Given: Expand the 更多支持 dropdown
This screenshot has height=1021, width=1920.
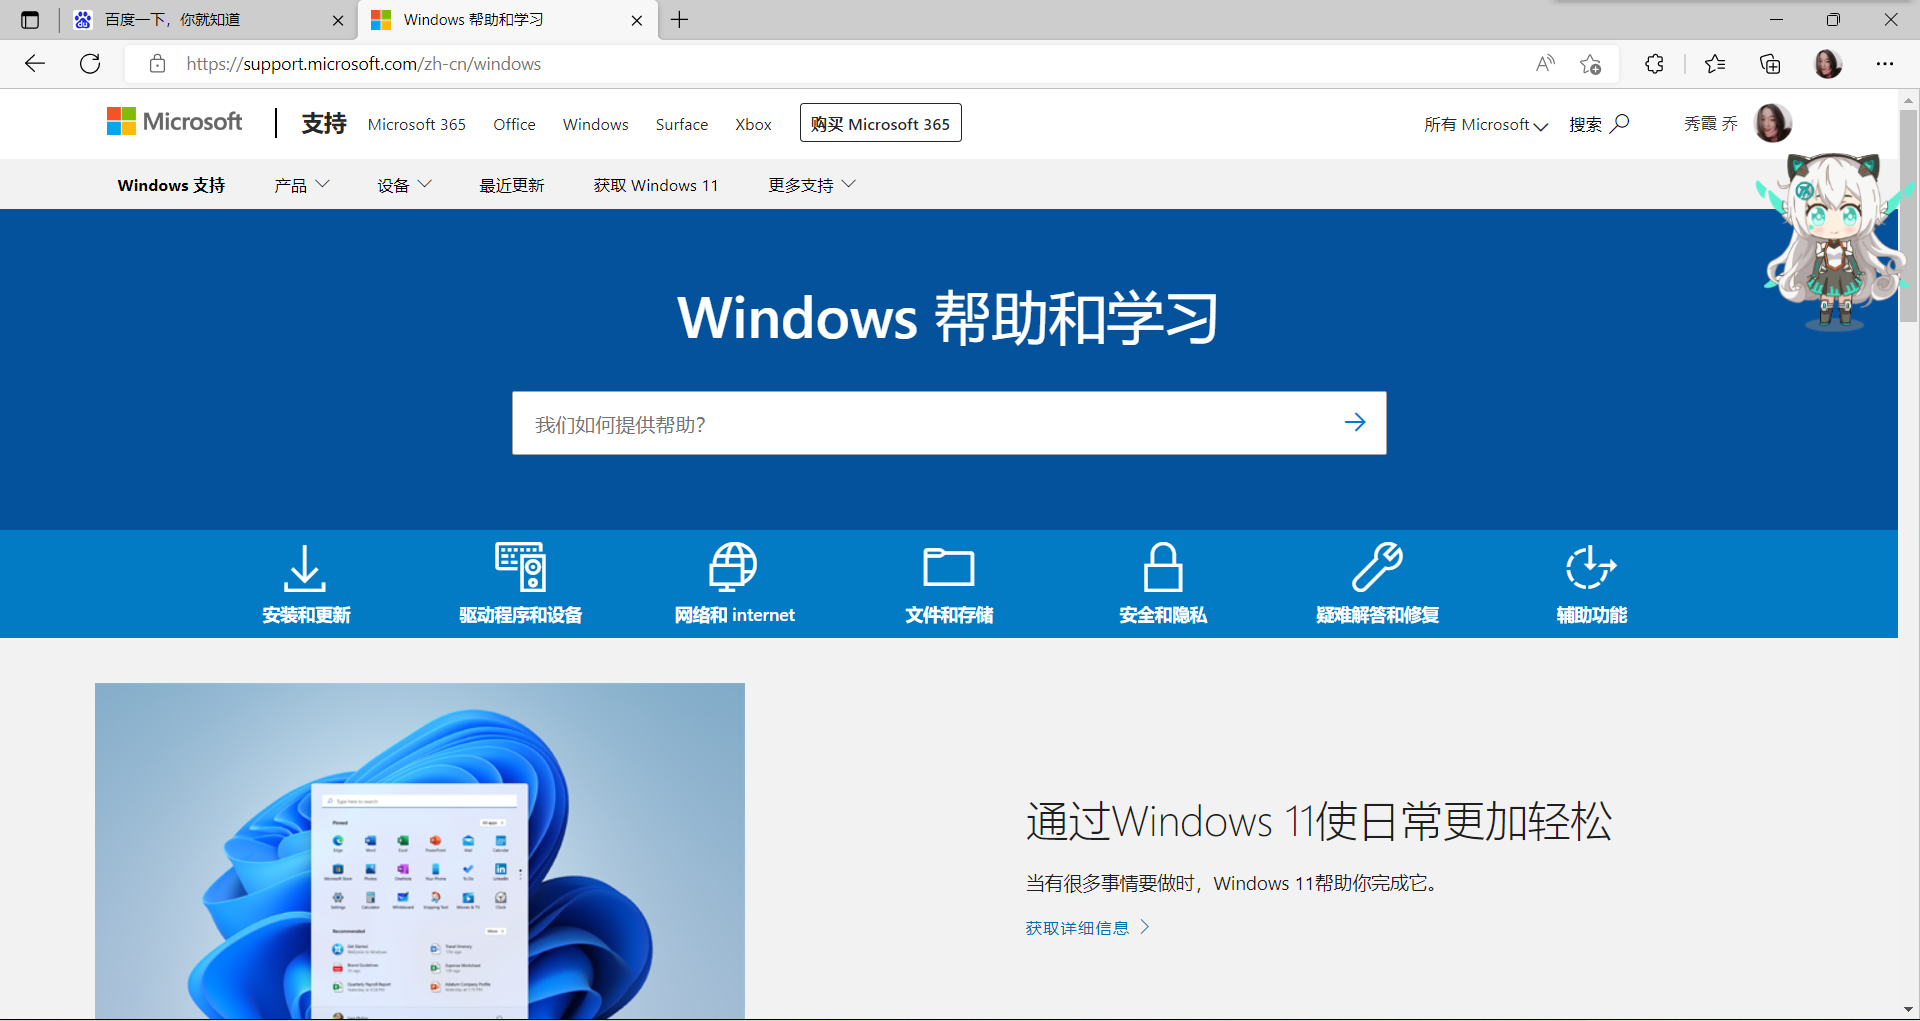Looking at the screenshot, I should (x=811, y=185).
